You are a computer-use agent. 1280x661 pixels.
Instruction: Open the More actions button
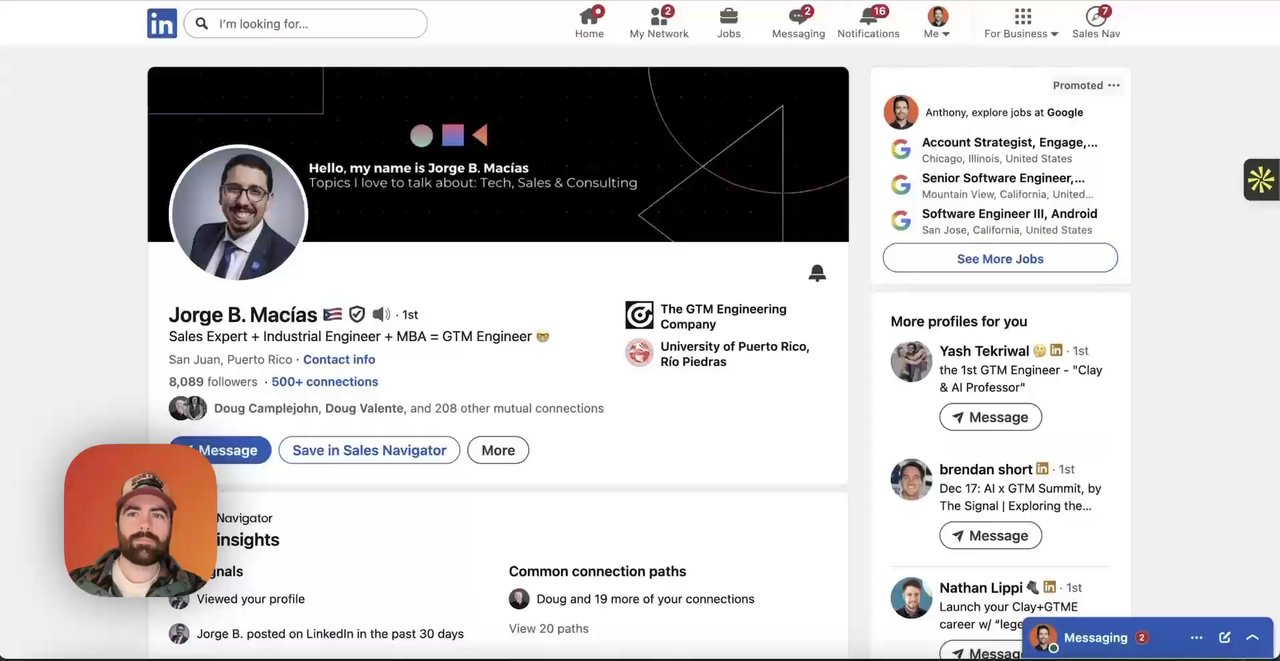pos(498,450)
